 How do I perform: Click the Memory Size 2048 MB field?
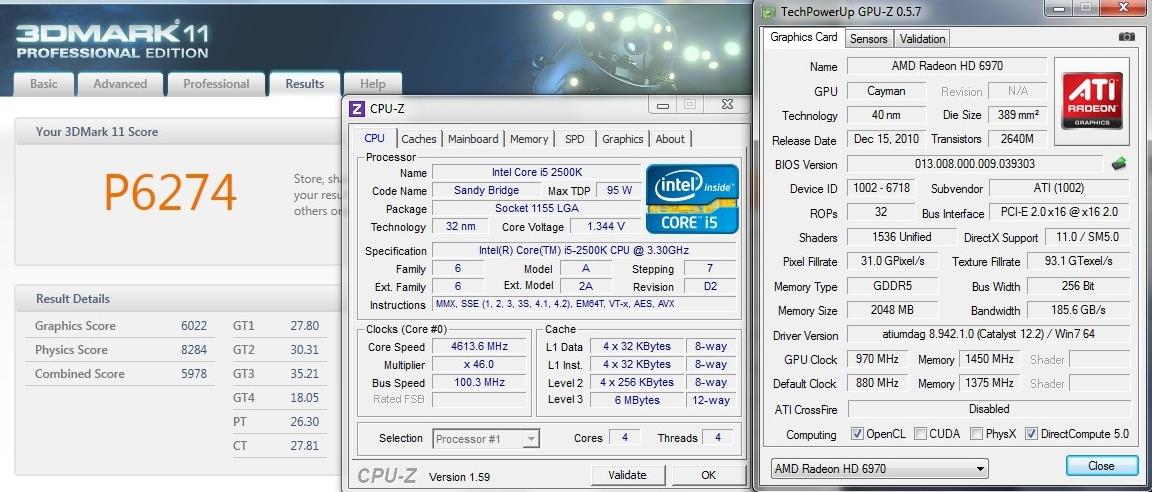(x=892, y=310)
